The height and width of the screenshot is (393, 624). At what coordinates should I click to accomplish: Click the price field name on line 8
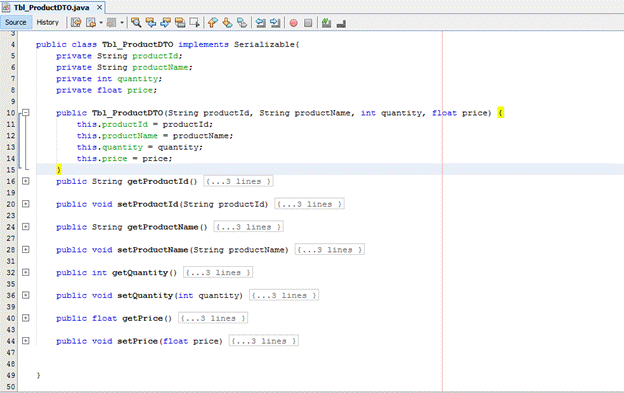click(140, 90)
